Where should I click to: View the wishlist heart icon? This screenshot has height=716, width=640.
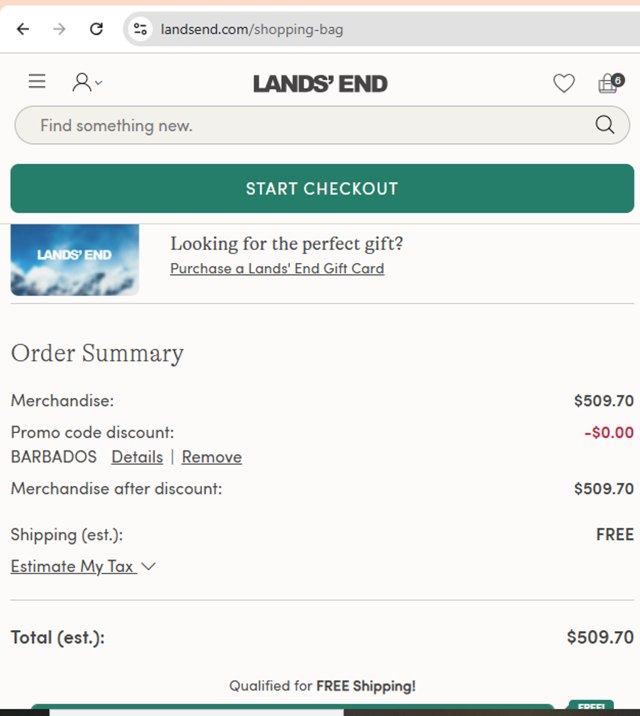(564, 84)
